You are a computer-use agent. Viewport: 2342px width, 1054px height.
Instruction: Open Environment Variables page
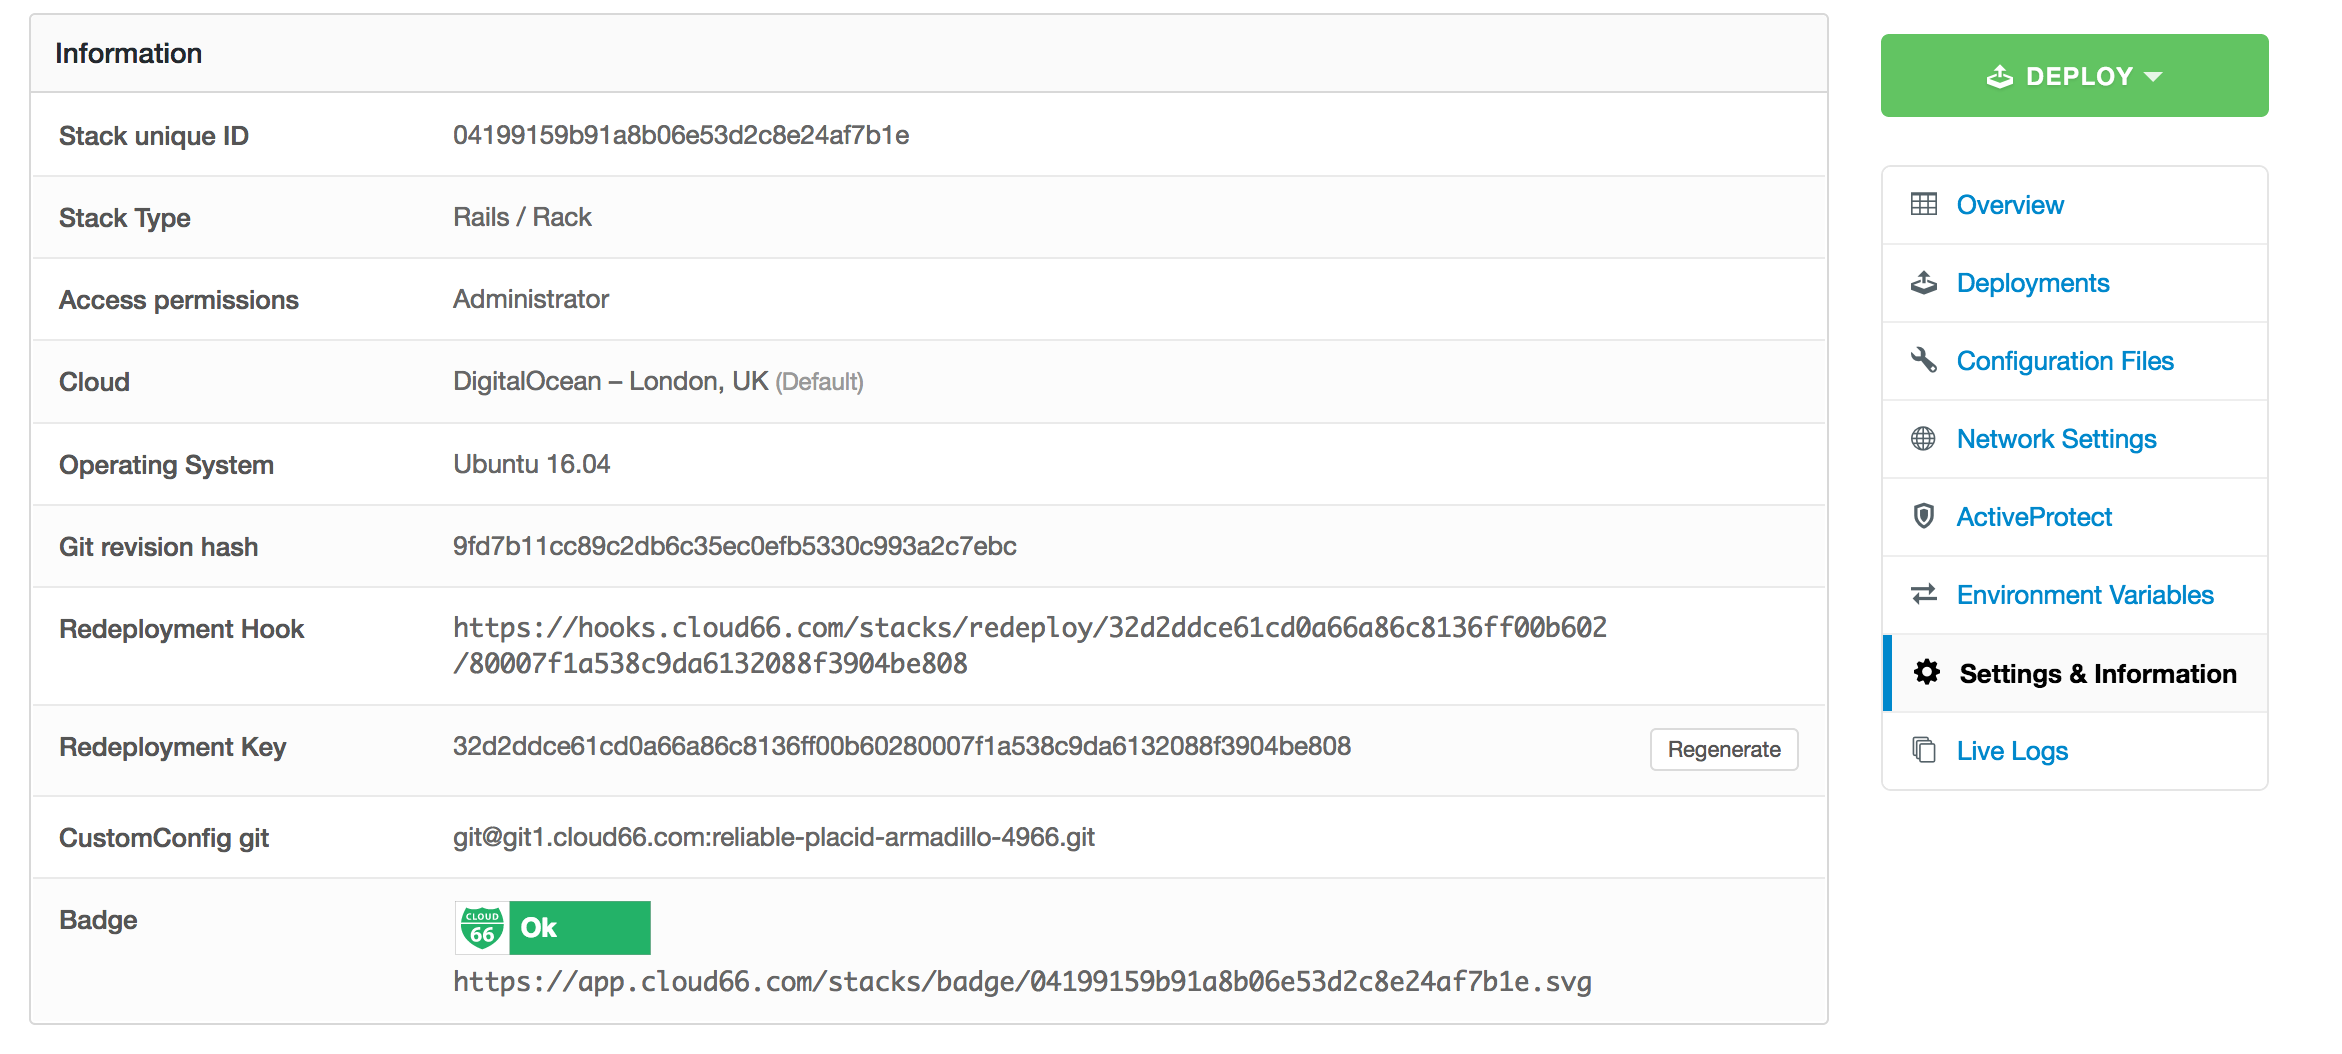pos(2085,595)
